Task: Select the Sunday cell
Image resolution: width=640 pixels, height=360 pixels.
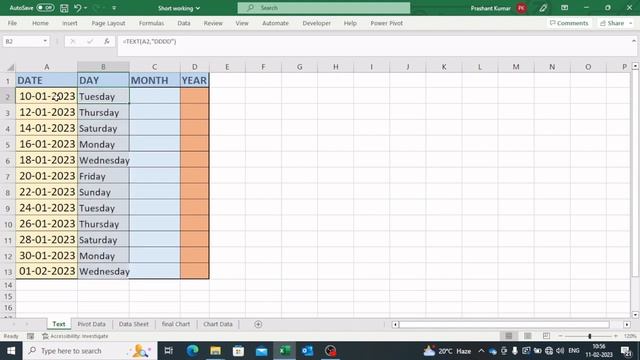Action: [x=103, y=192]
